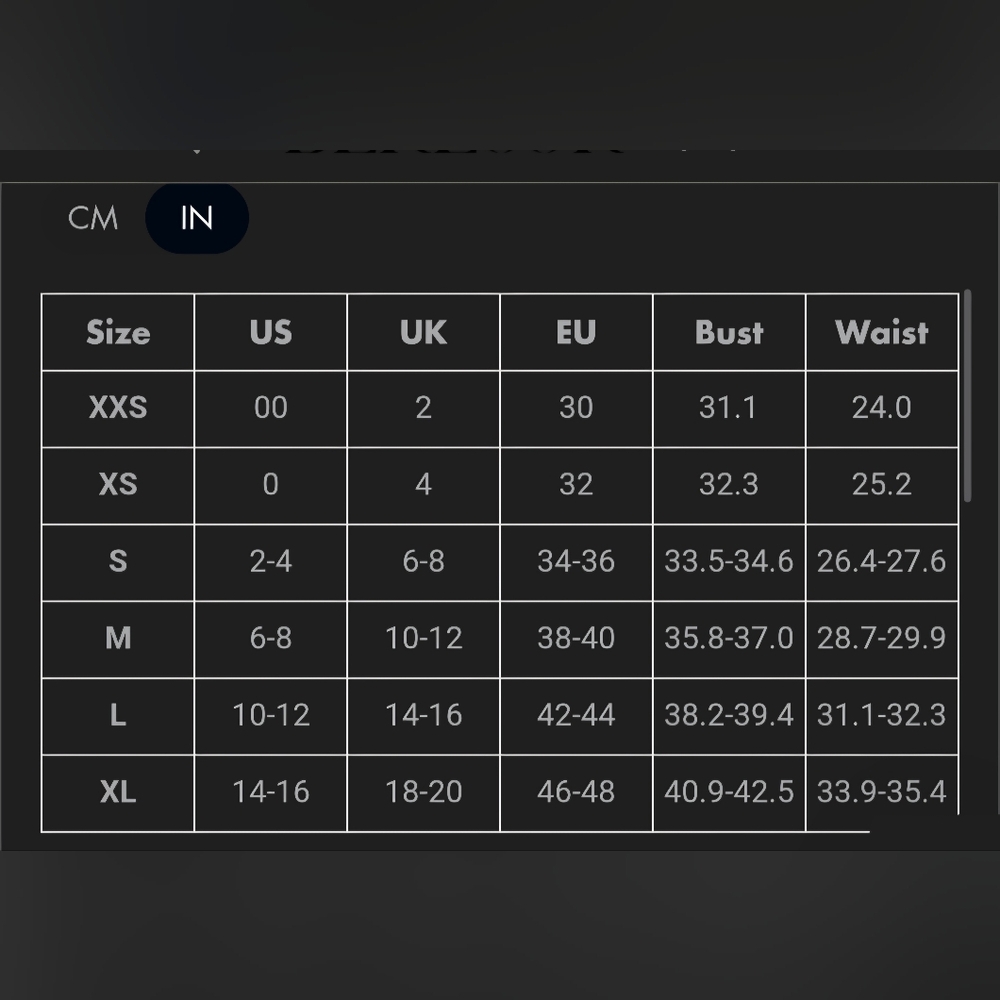Click the Size column header

[118, 333]
